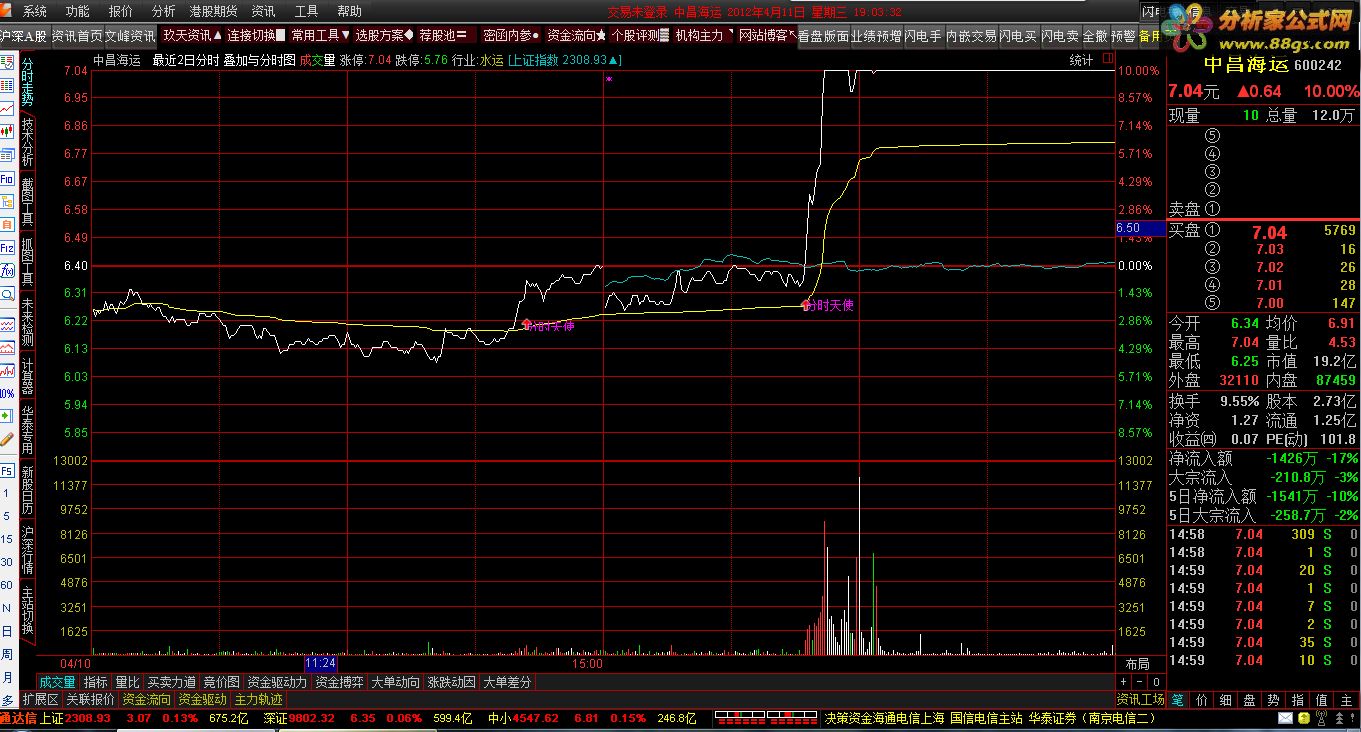
Task: Select the 技术分析 sidebar tab
Action: pos(28,143)
